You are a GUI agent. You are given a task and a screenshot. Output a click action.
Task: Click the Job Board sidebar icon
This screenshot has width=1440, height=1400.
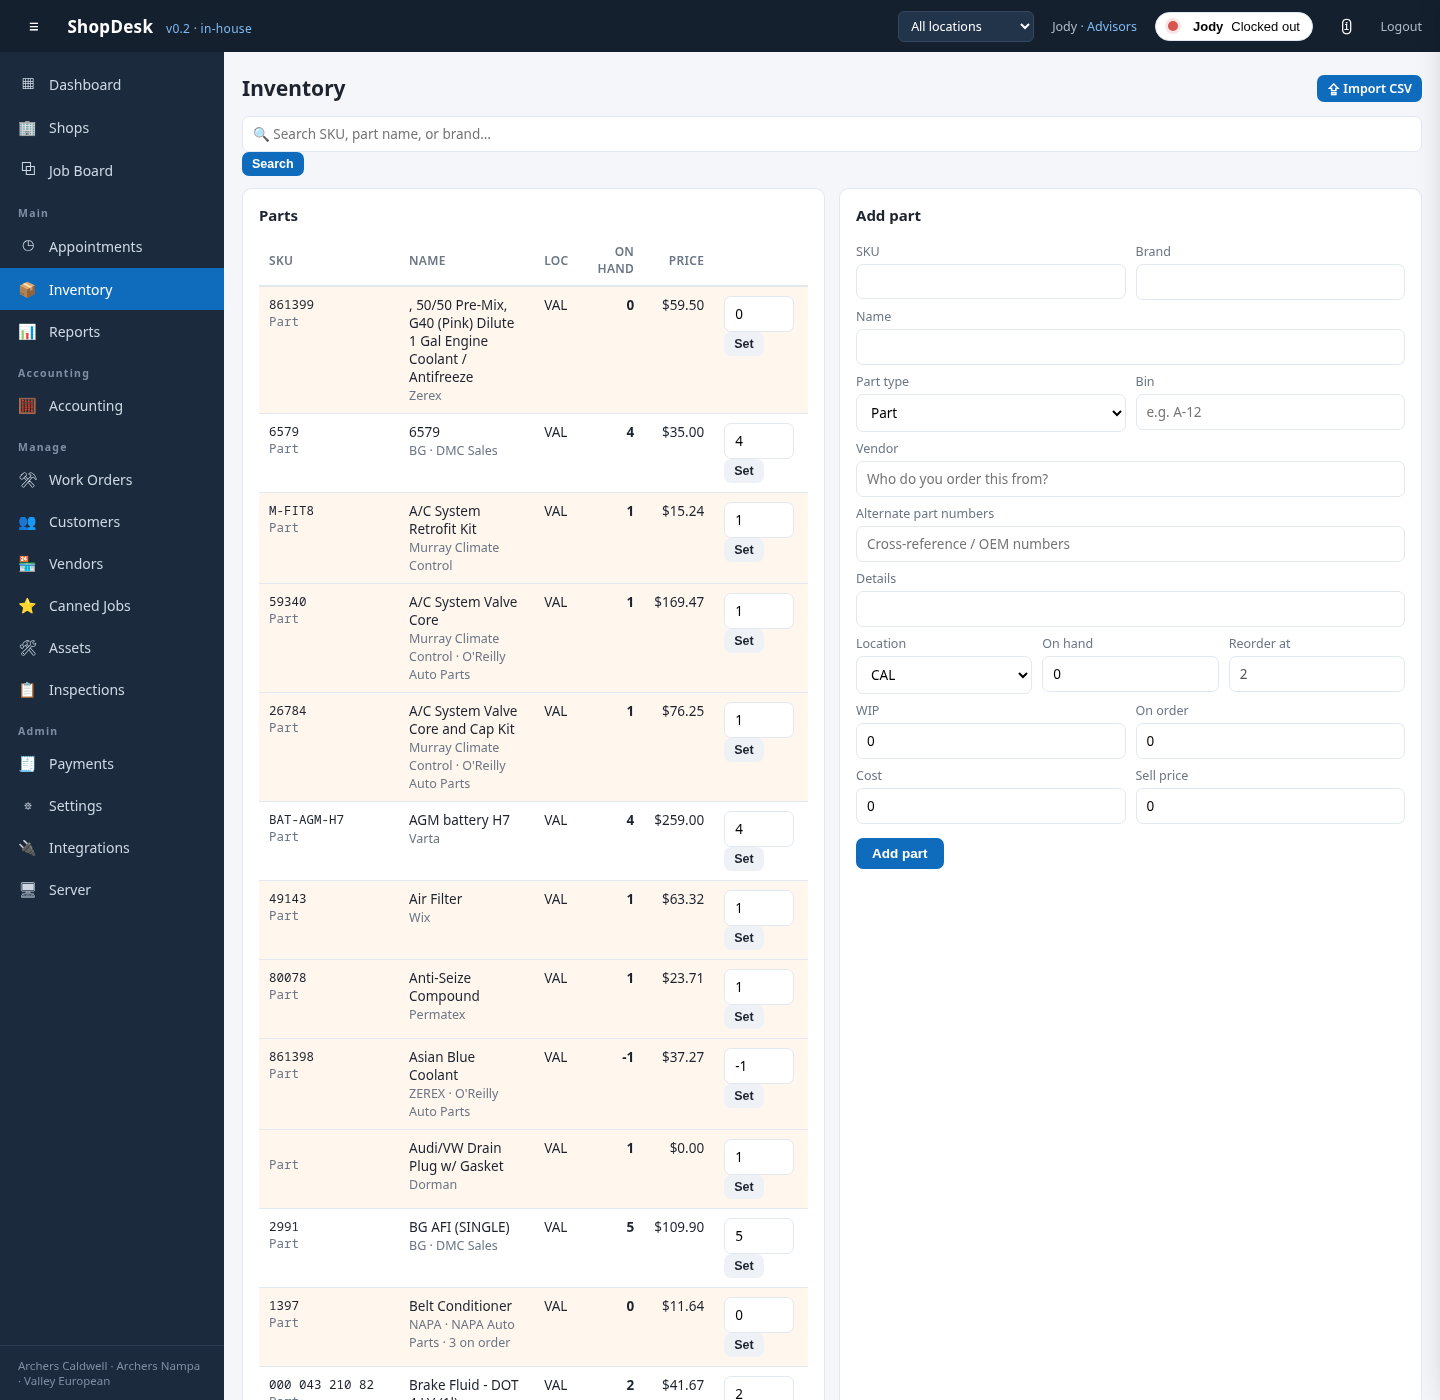pyautogui.click(x=28, y=170)
